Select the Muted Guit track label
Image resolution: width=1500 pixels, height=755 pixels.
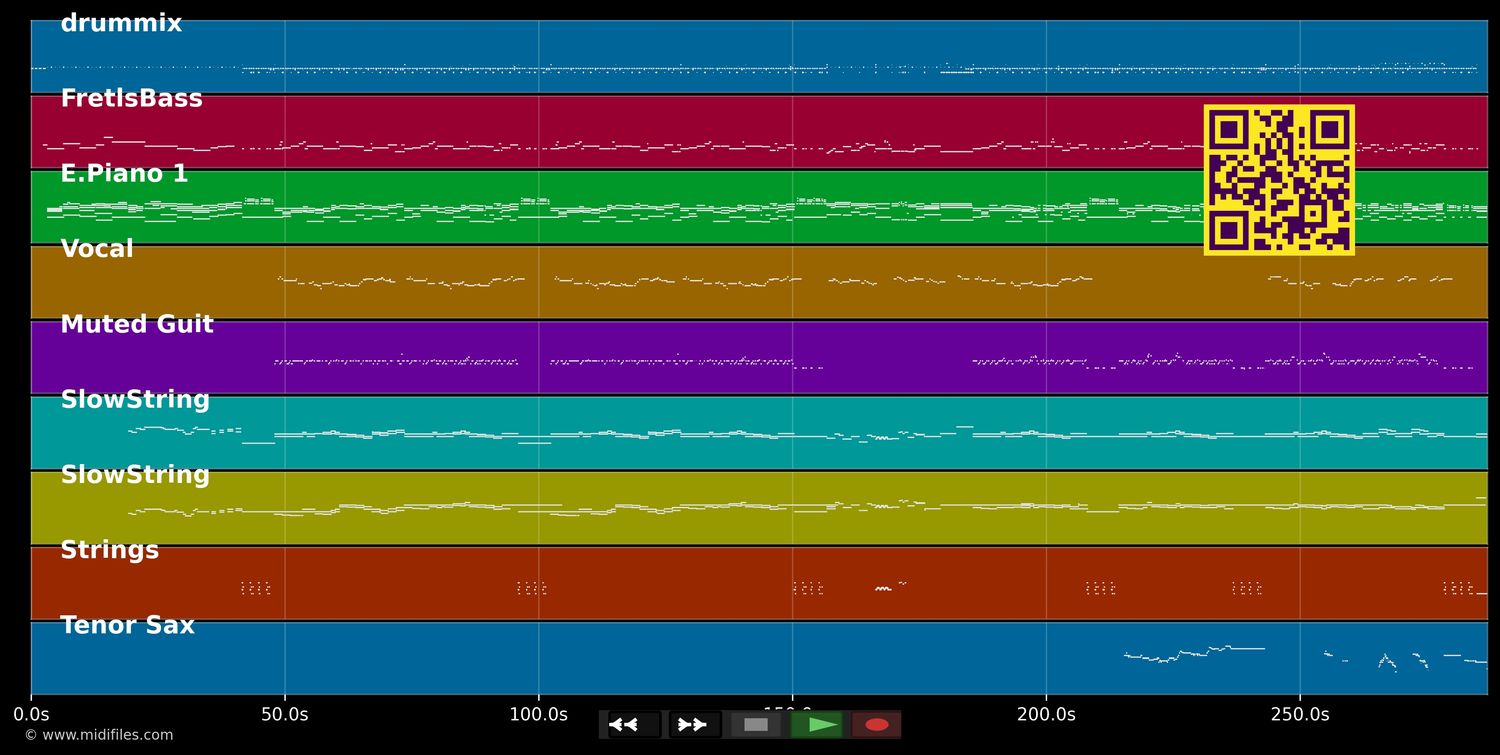click(137, 325)
